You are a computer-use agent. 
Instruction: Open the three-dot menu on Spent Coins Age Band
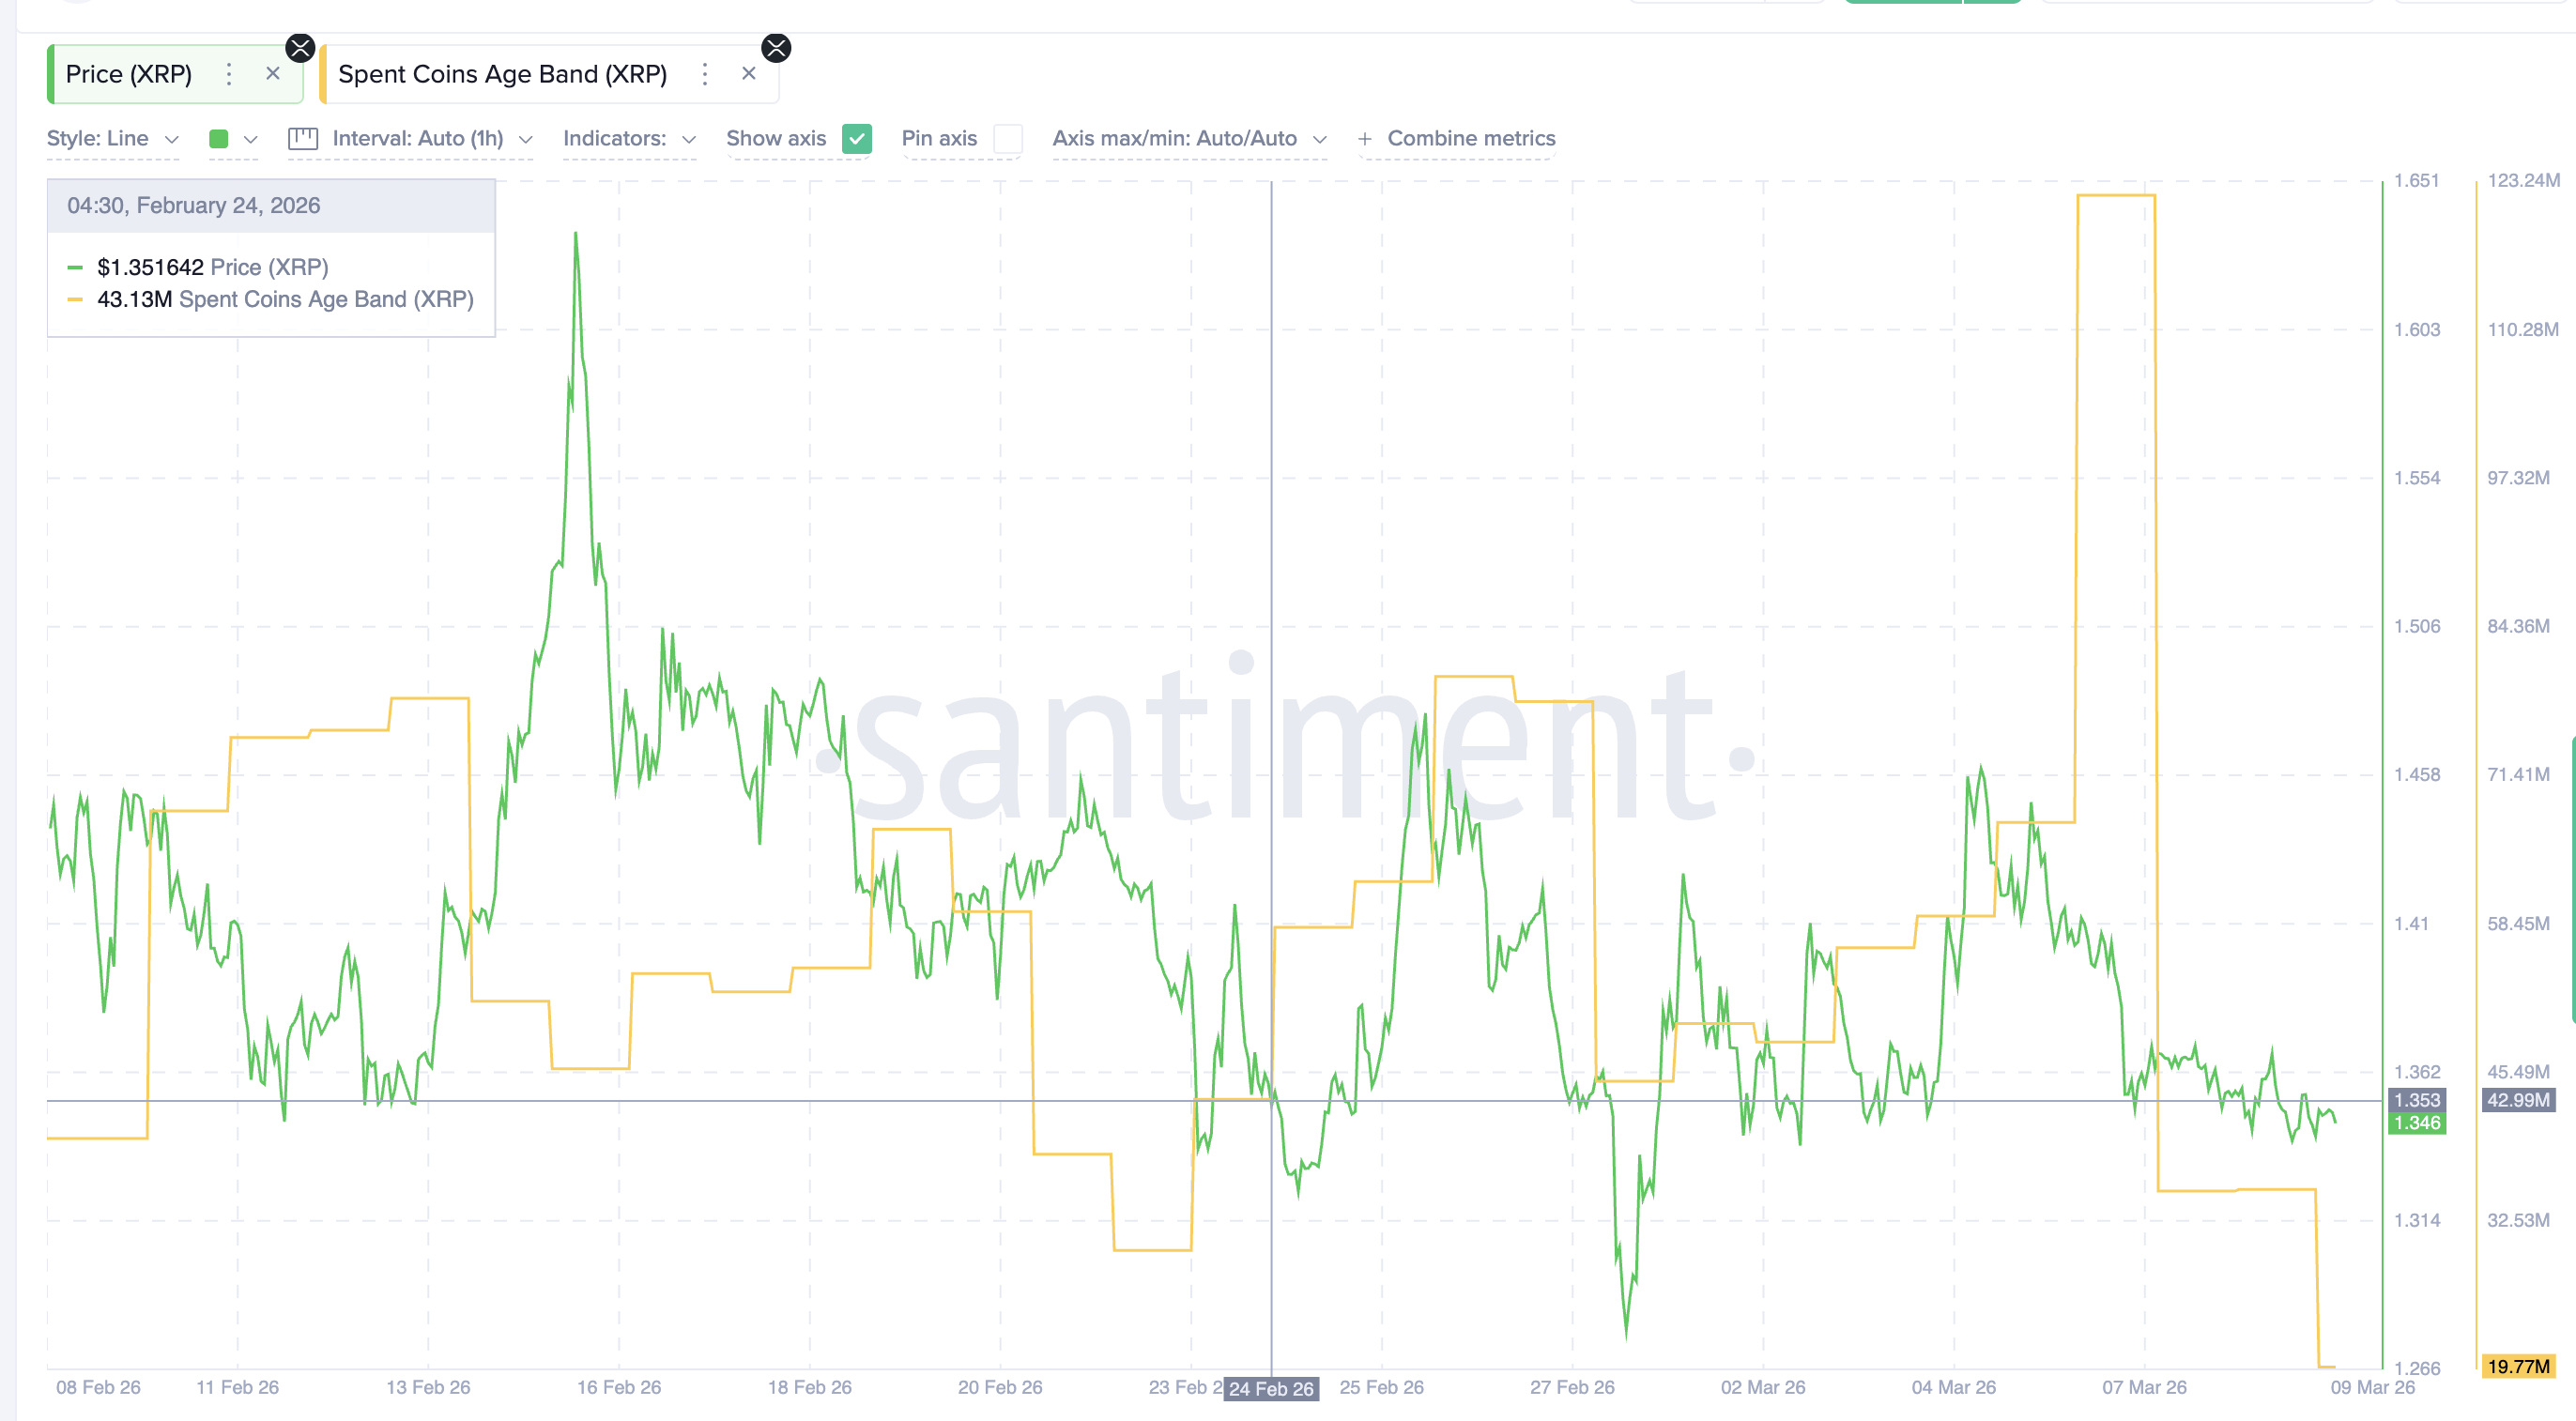(x=704, y=73)
